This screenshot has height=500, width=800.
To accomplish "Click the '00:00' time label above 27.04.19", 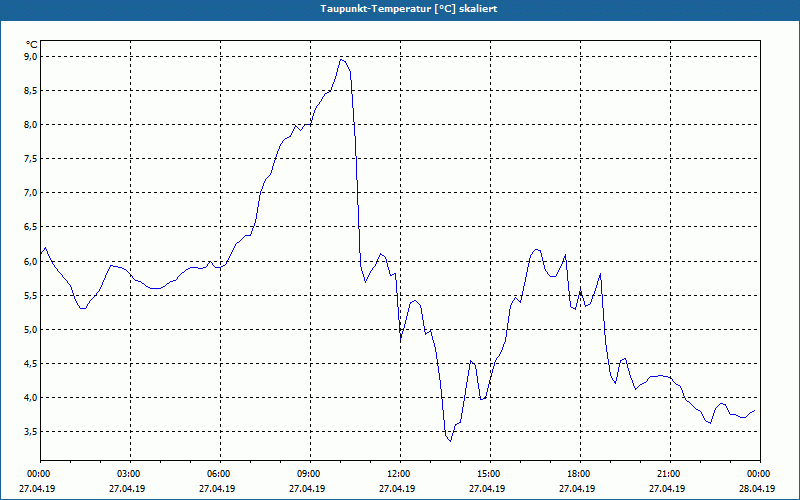I will tap(37, 474).
